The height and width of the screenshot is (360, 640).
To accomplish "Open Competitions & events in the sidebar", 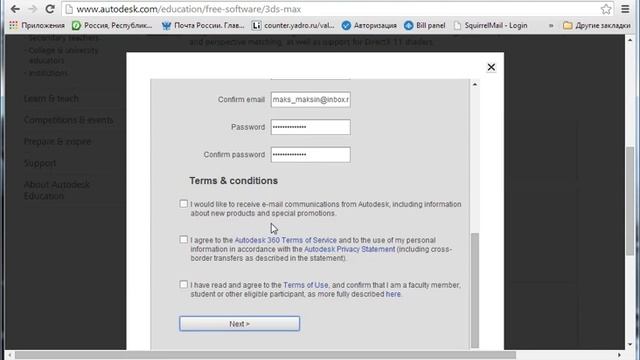I will click(69, 120).
